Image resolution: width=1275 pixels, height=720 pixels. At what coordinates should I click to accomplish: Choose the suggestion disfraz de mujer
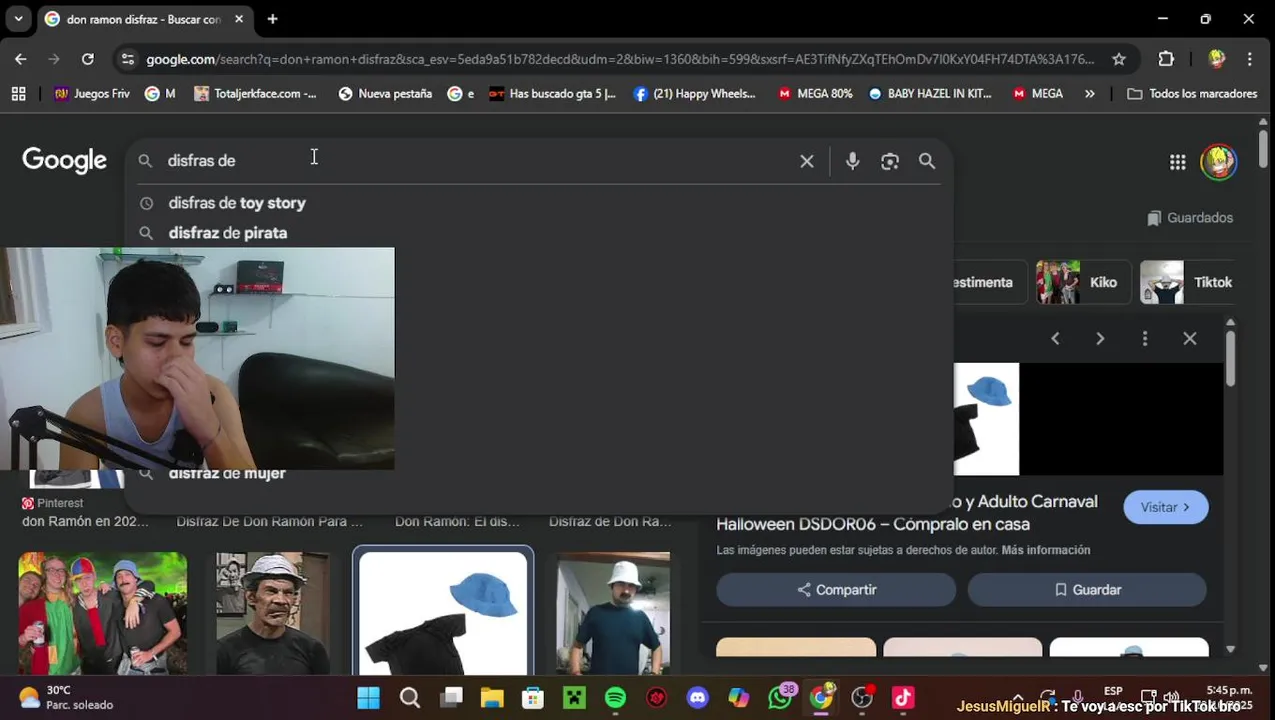pos(227,474)
